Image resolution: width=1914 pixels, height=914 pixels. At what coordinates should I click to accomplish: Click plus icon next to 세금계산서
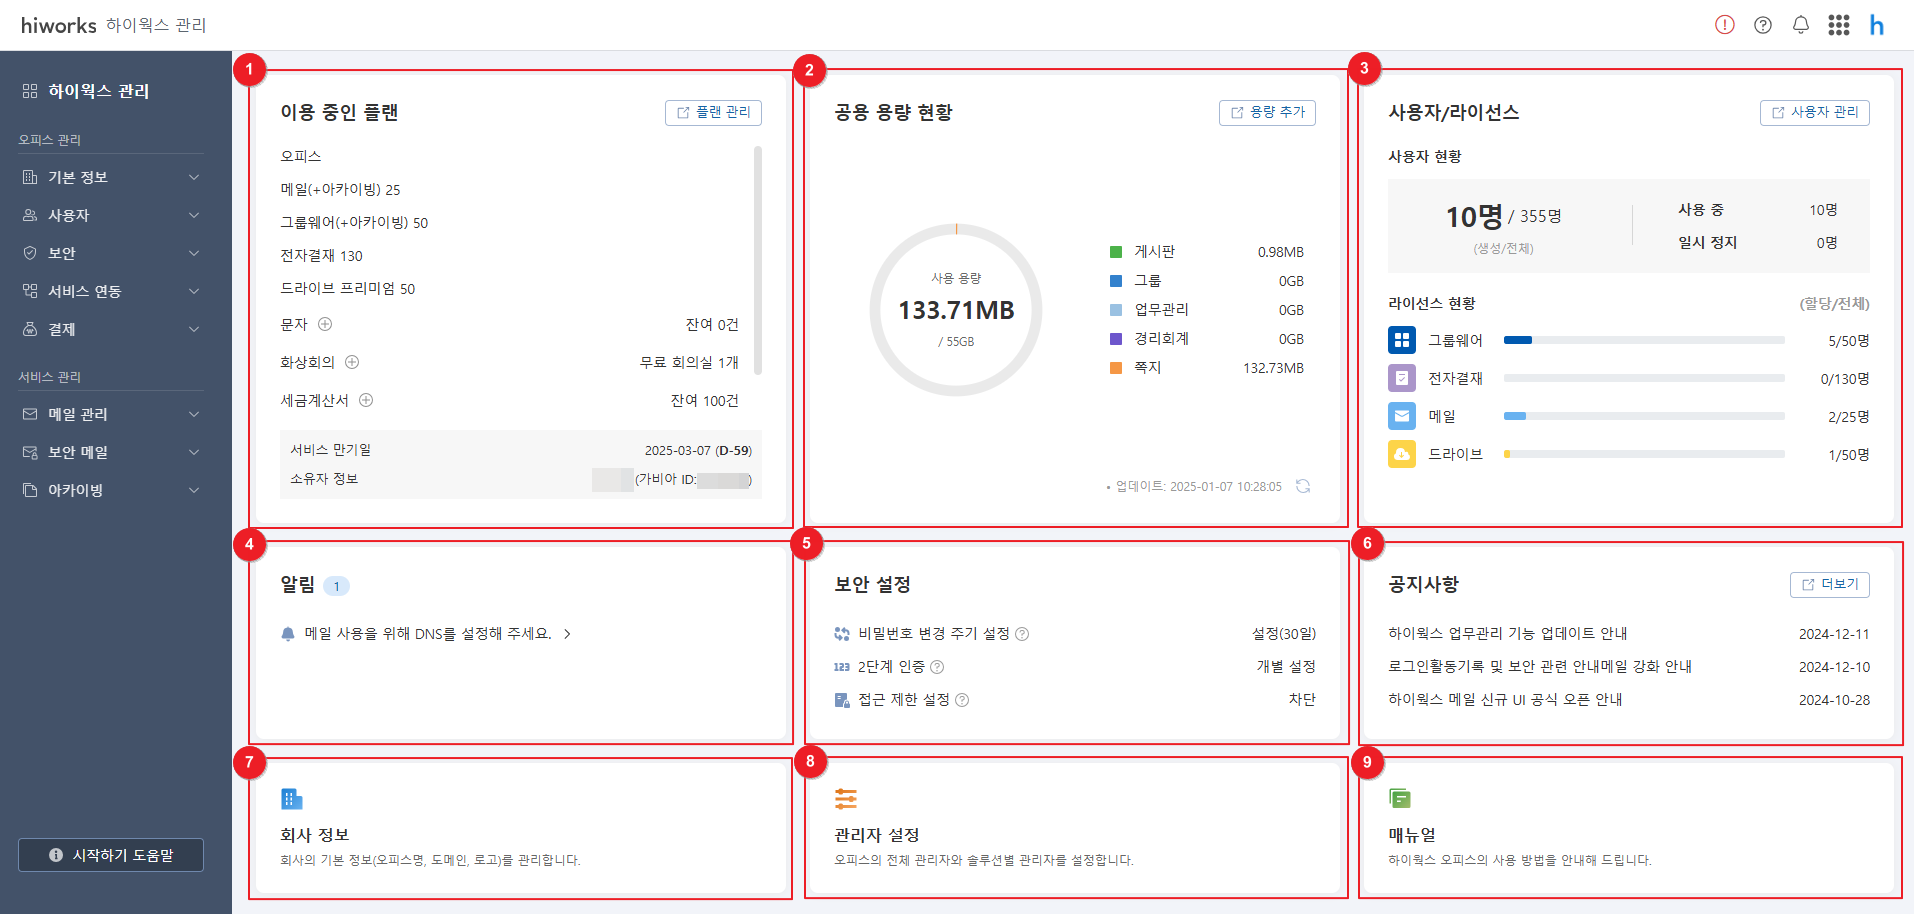coord(366,400)
